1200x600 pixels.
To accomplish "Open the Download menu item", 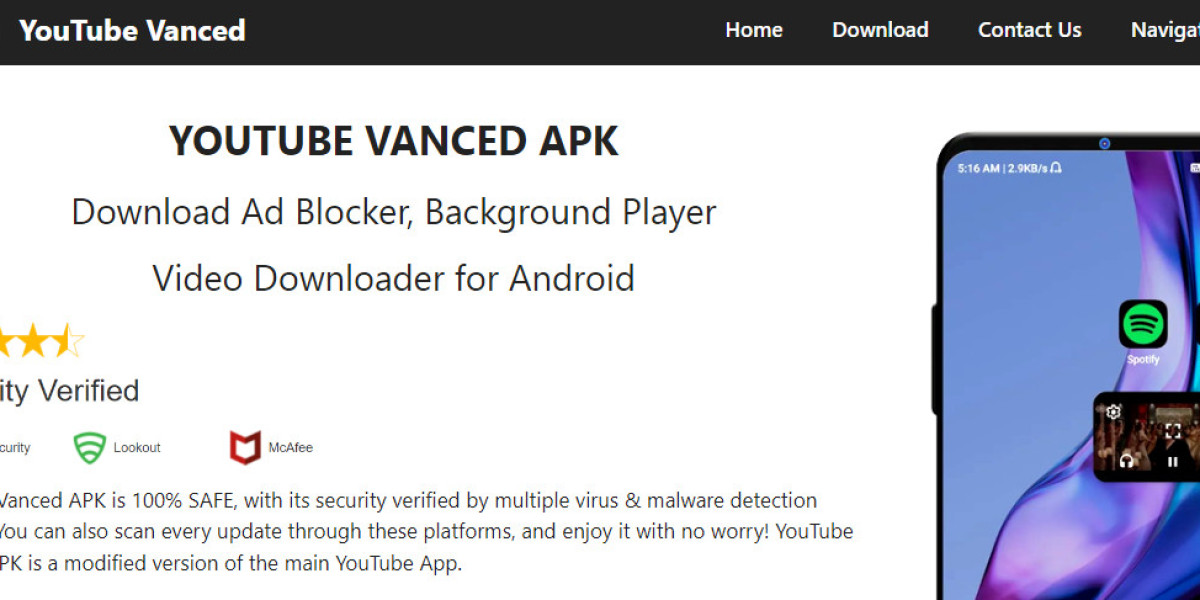I will pos(880,30).
